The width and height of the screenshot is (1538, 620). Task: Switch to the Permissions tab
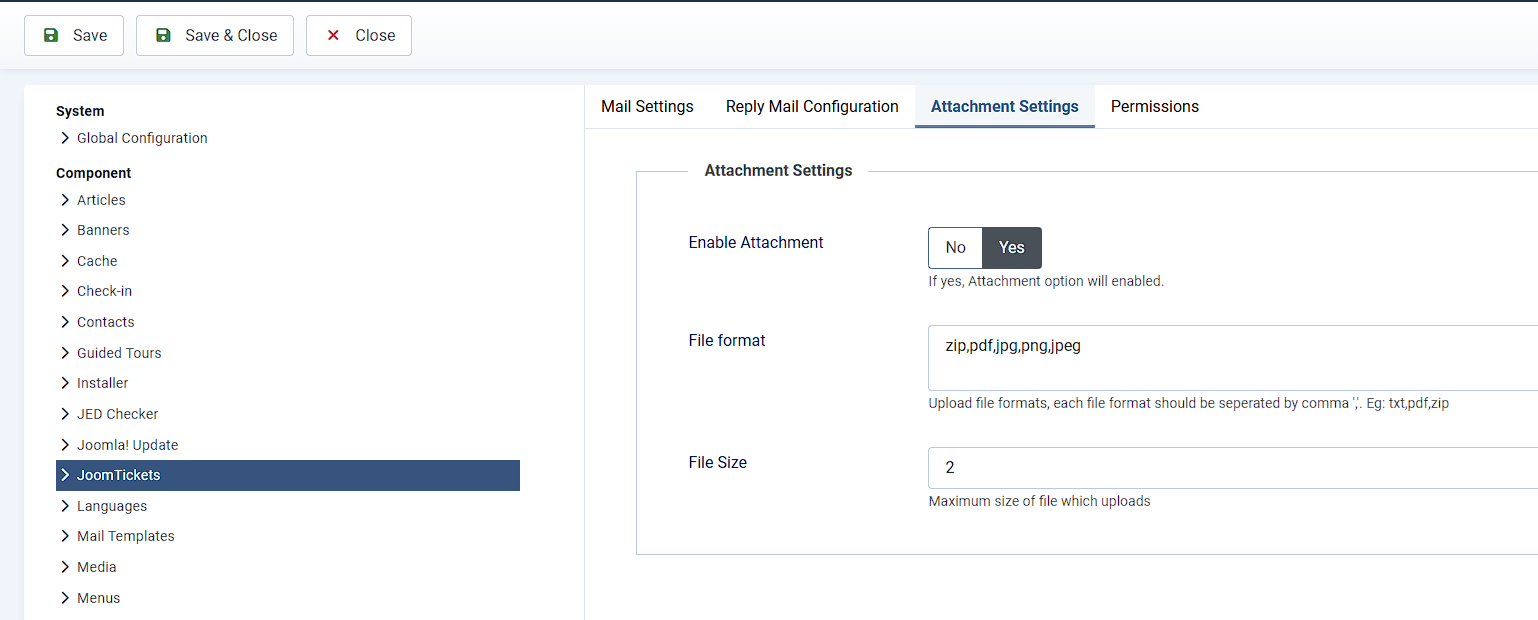coord(1155,106)
